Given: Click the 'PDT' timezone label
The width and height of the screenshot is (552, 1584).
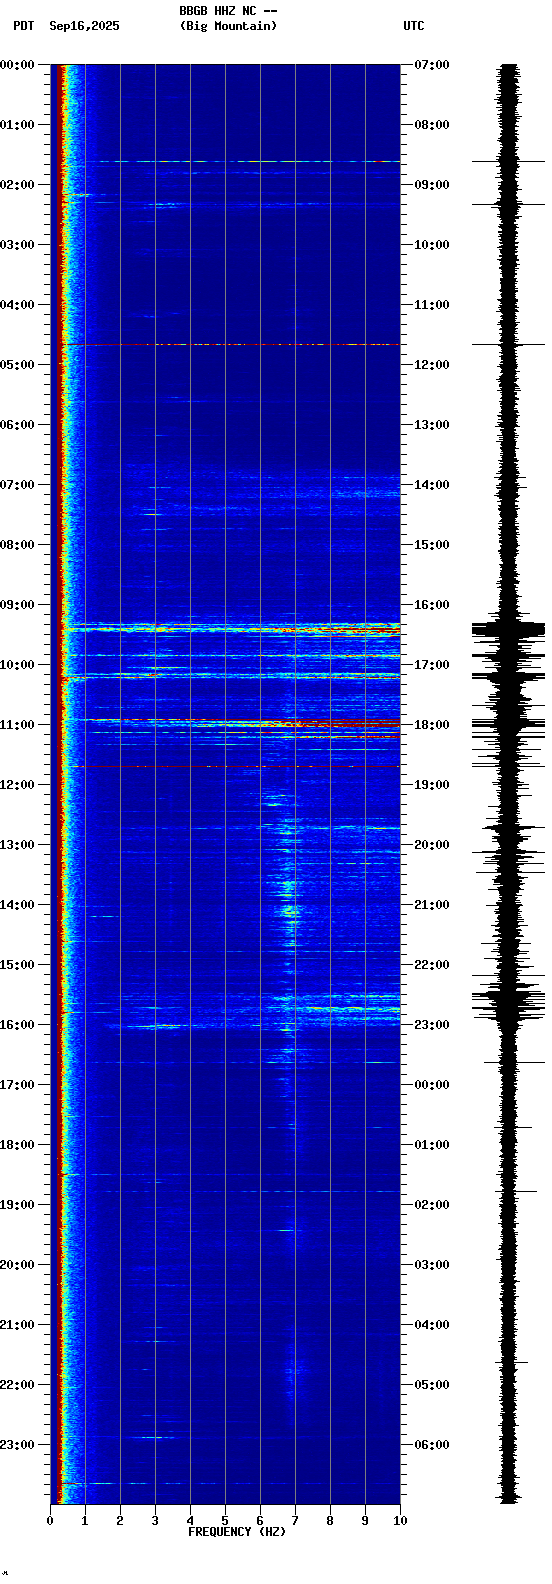Looking at the screenshot, I should click(x=23, y=26).
